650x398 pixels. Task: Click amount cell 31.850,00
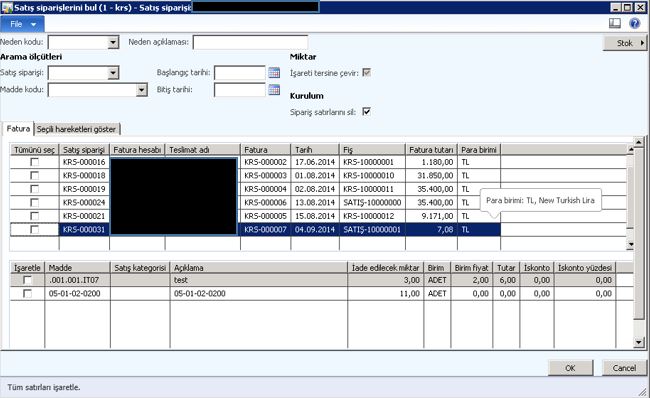431,175
